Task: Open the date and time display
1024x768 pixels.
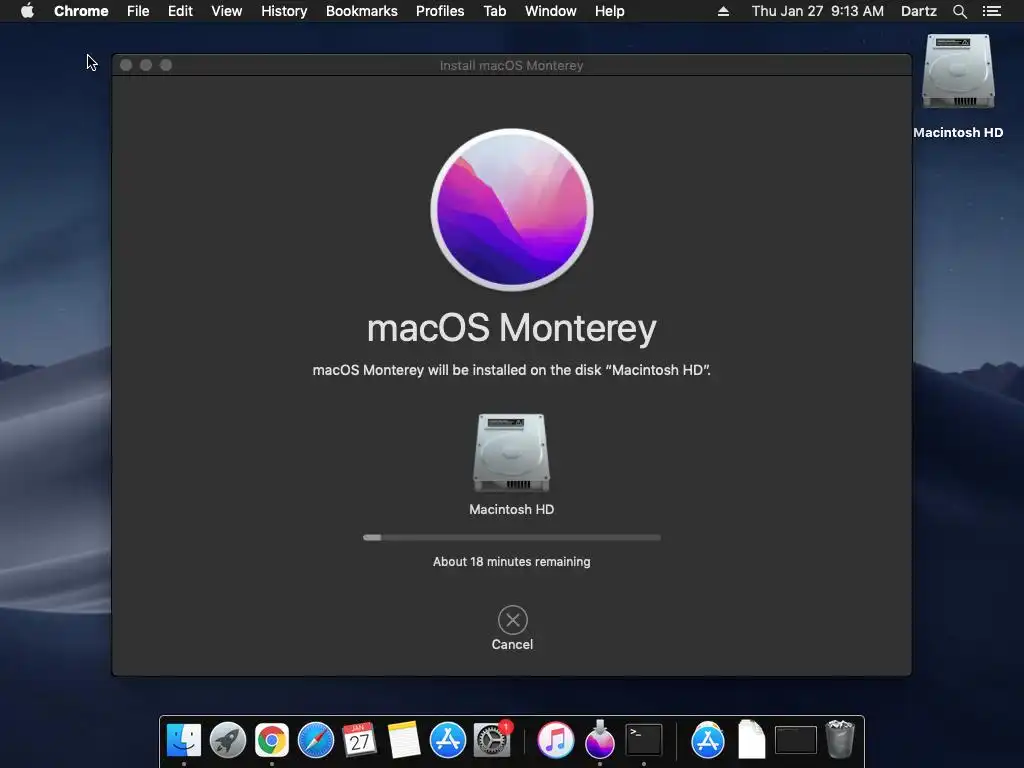Action: point(818,11)
